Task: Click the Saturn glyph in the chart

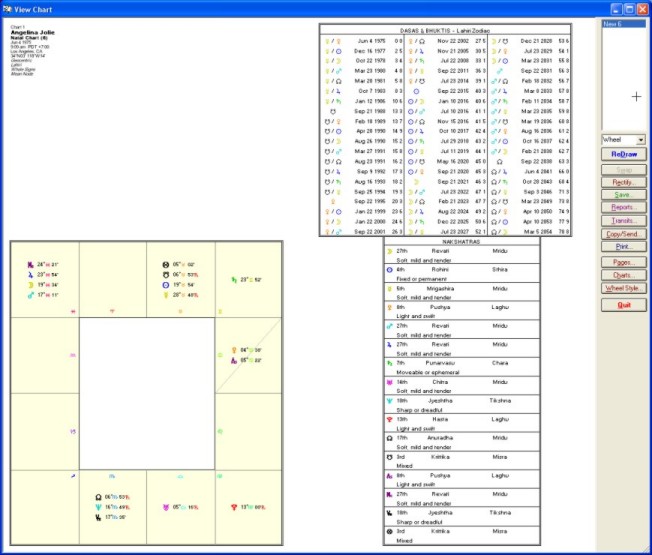Action: point(234,280)
